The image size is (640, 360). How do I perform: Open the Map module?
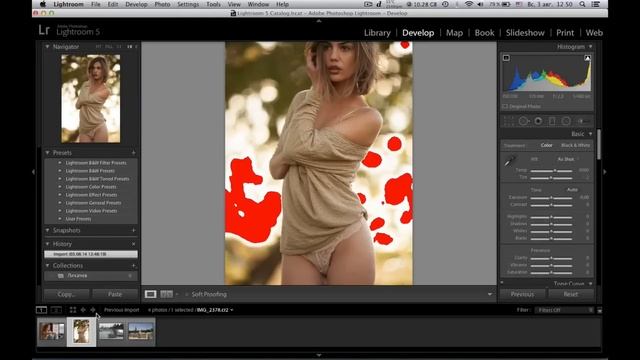(x=454, y=33)
